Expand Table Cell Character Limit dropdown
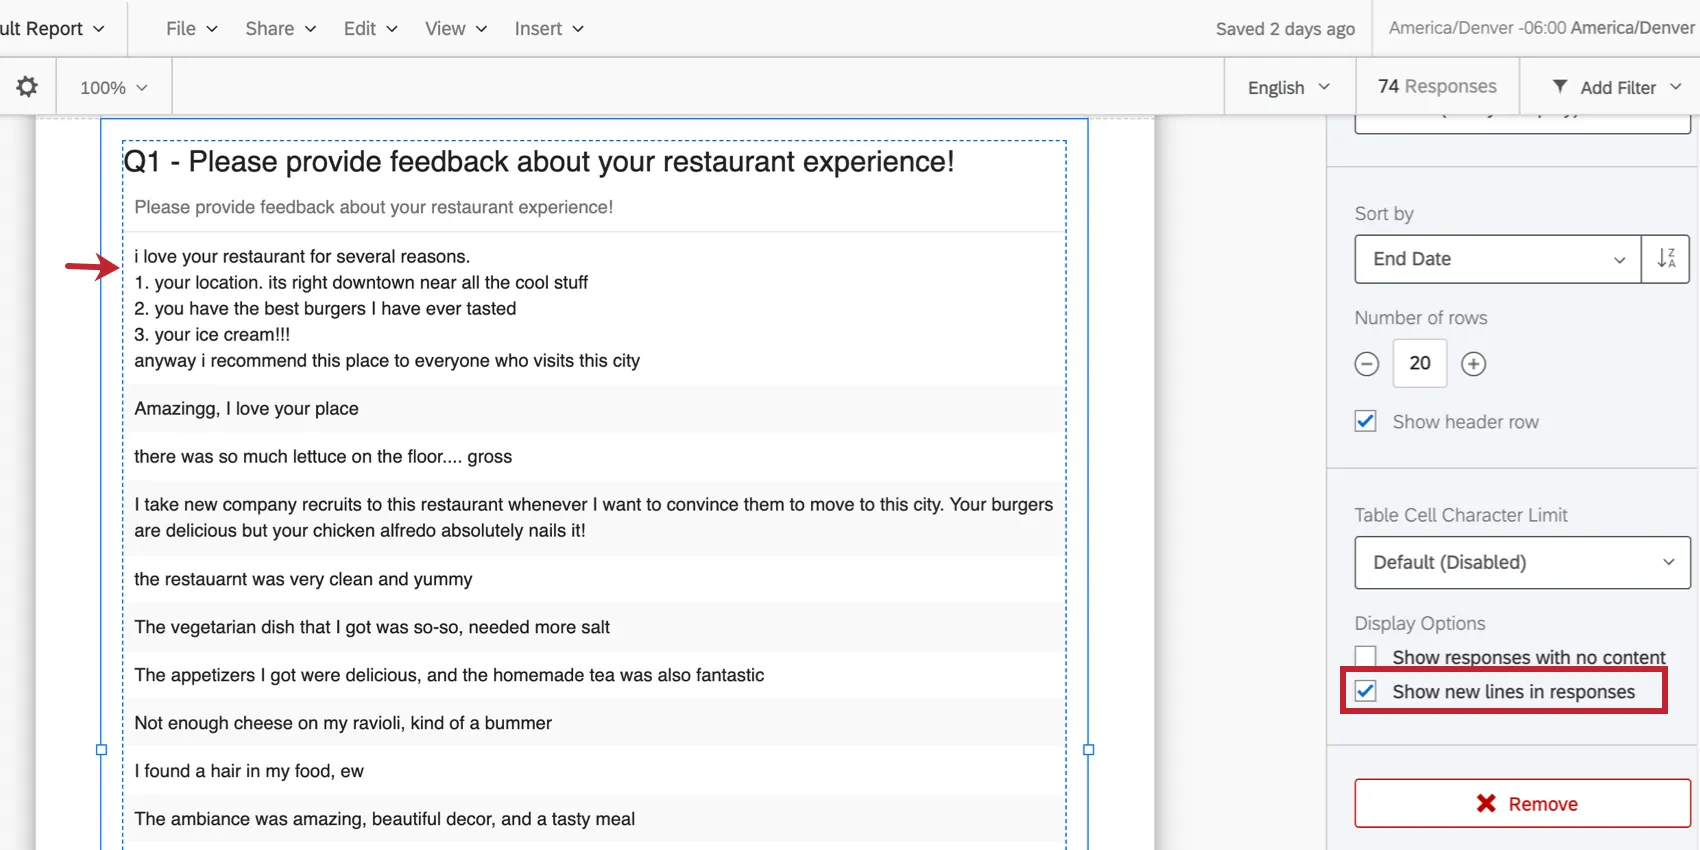Image resolution: width=1700 pixels, height=850 pixels. click(1522, 563)
